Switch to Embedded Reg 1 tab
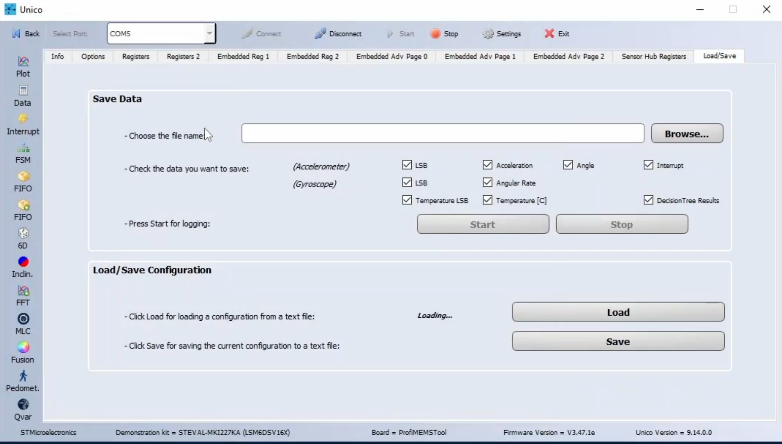This screenshot has height=444, width=782. coord(243,56)
